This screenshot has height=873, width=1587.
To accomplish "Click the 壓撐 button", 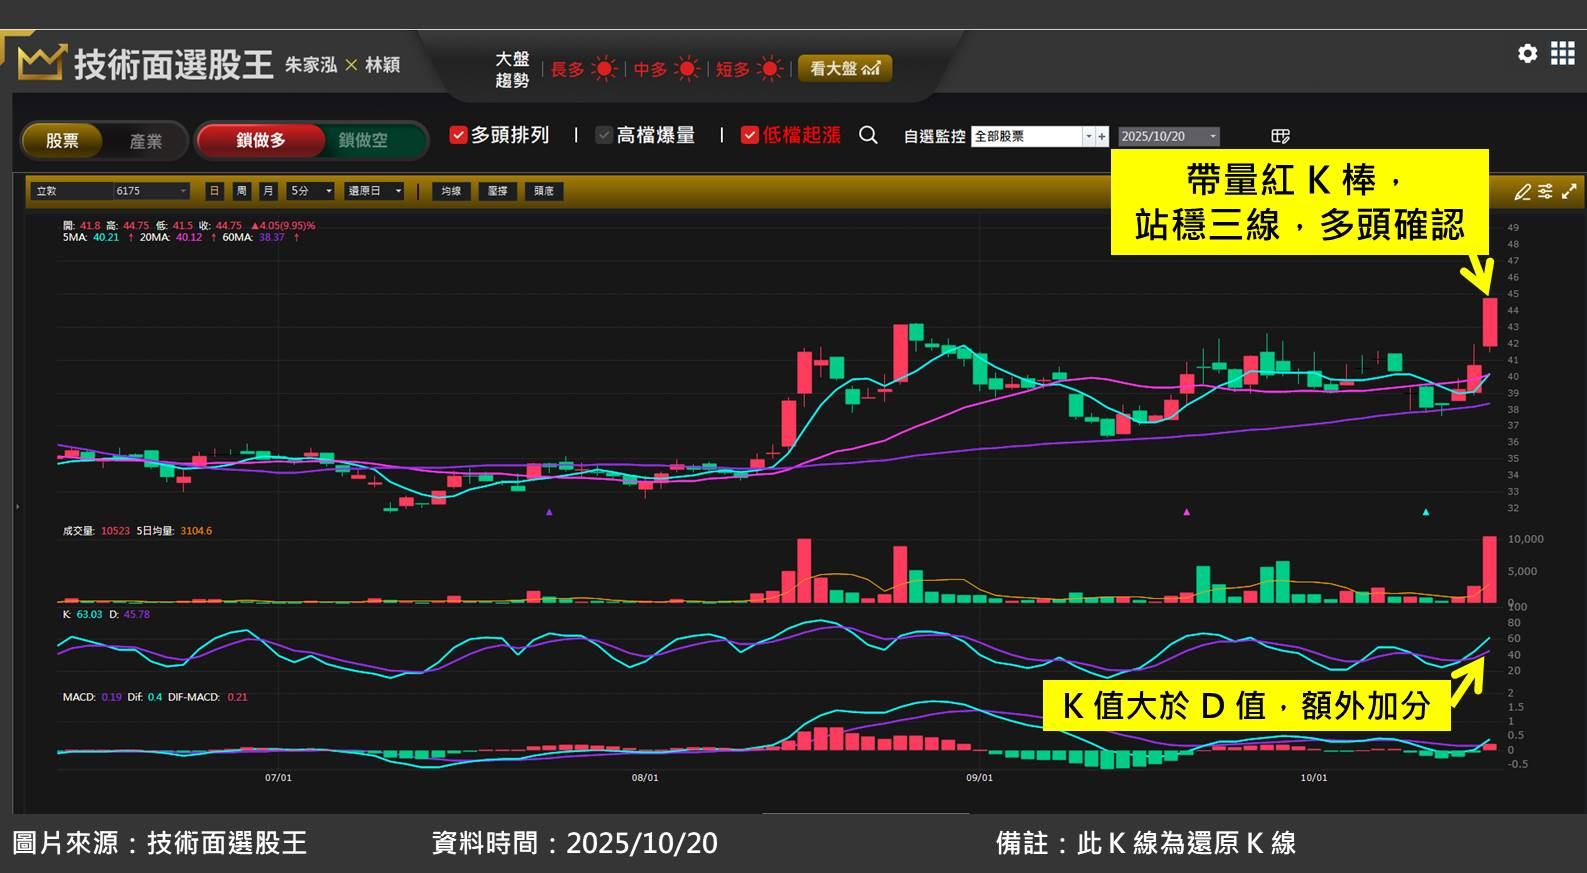I will point(498,191).
